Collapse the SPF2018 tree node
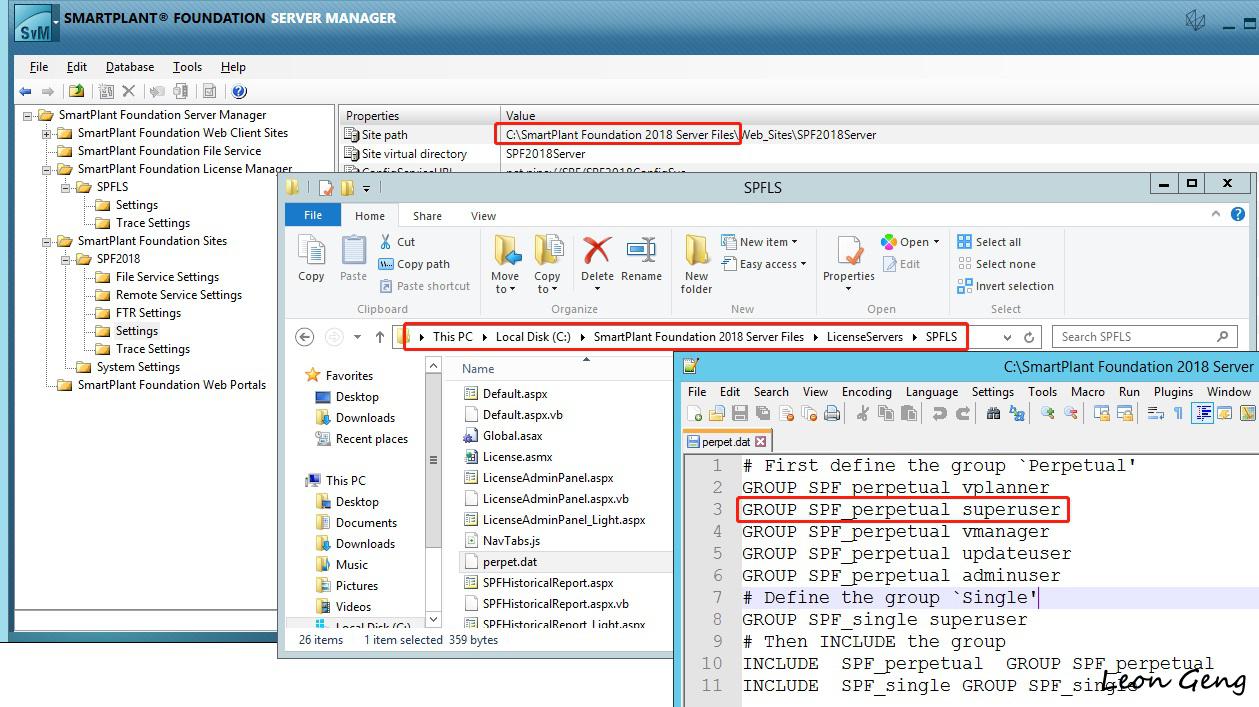Screen dimensions: 1259x707 click(65, 259)
